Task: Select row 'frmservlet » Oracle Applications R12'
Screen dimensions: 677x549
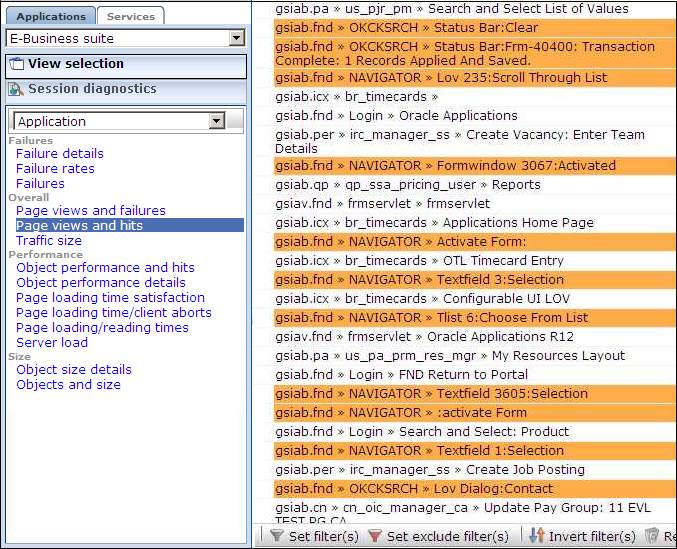Action: pos(475,337)
